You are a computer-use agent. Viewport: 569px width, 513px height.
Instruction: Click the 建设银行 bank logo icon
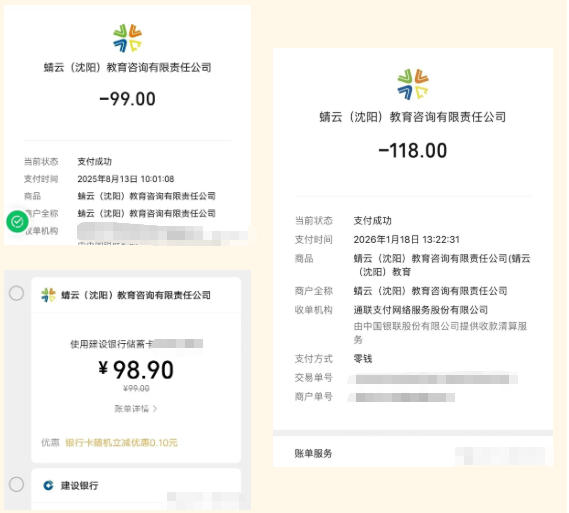(48, 485)
